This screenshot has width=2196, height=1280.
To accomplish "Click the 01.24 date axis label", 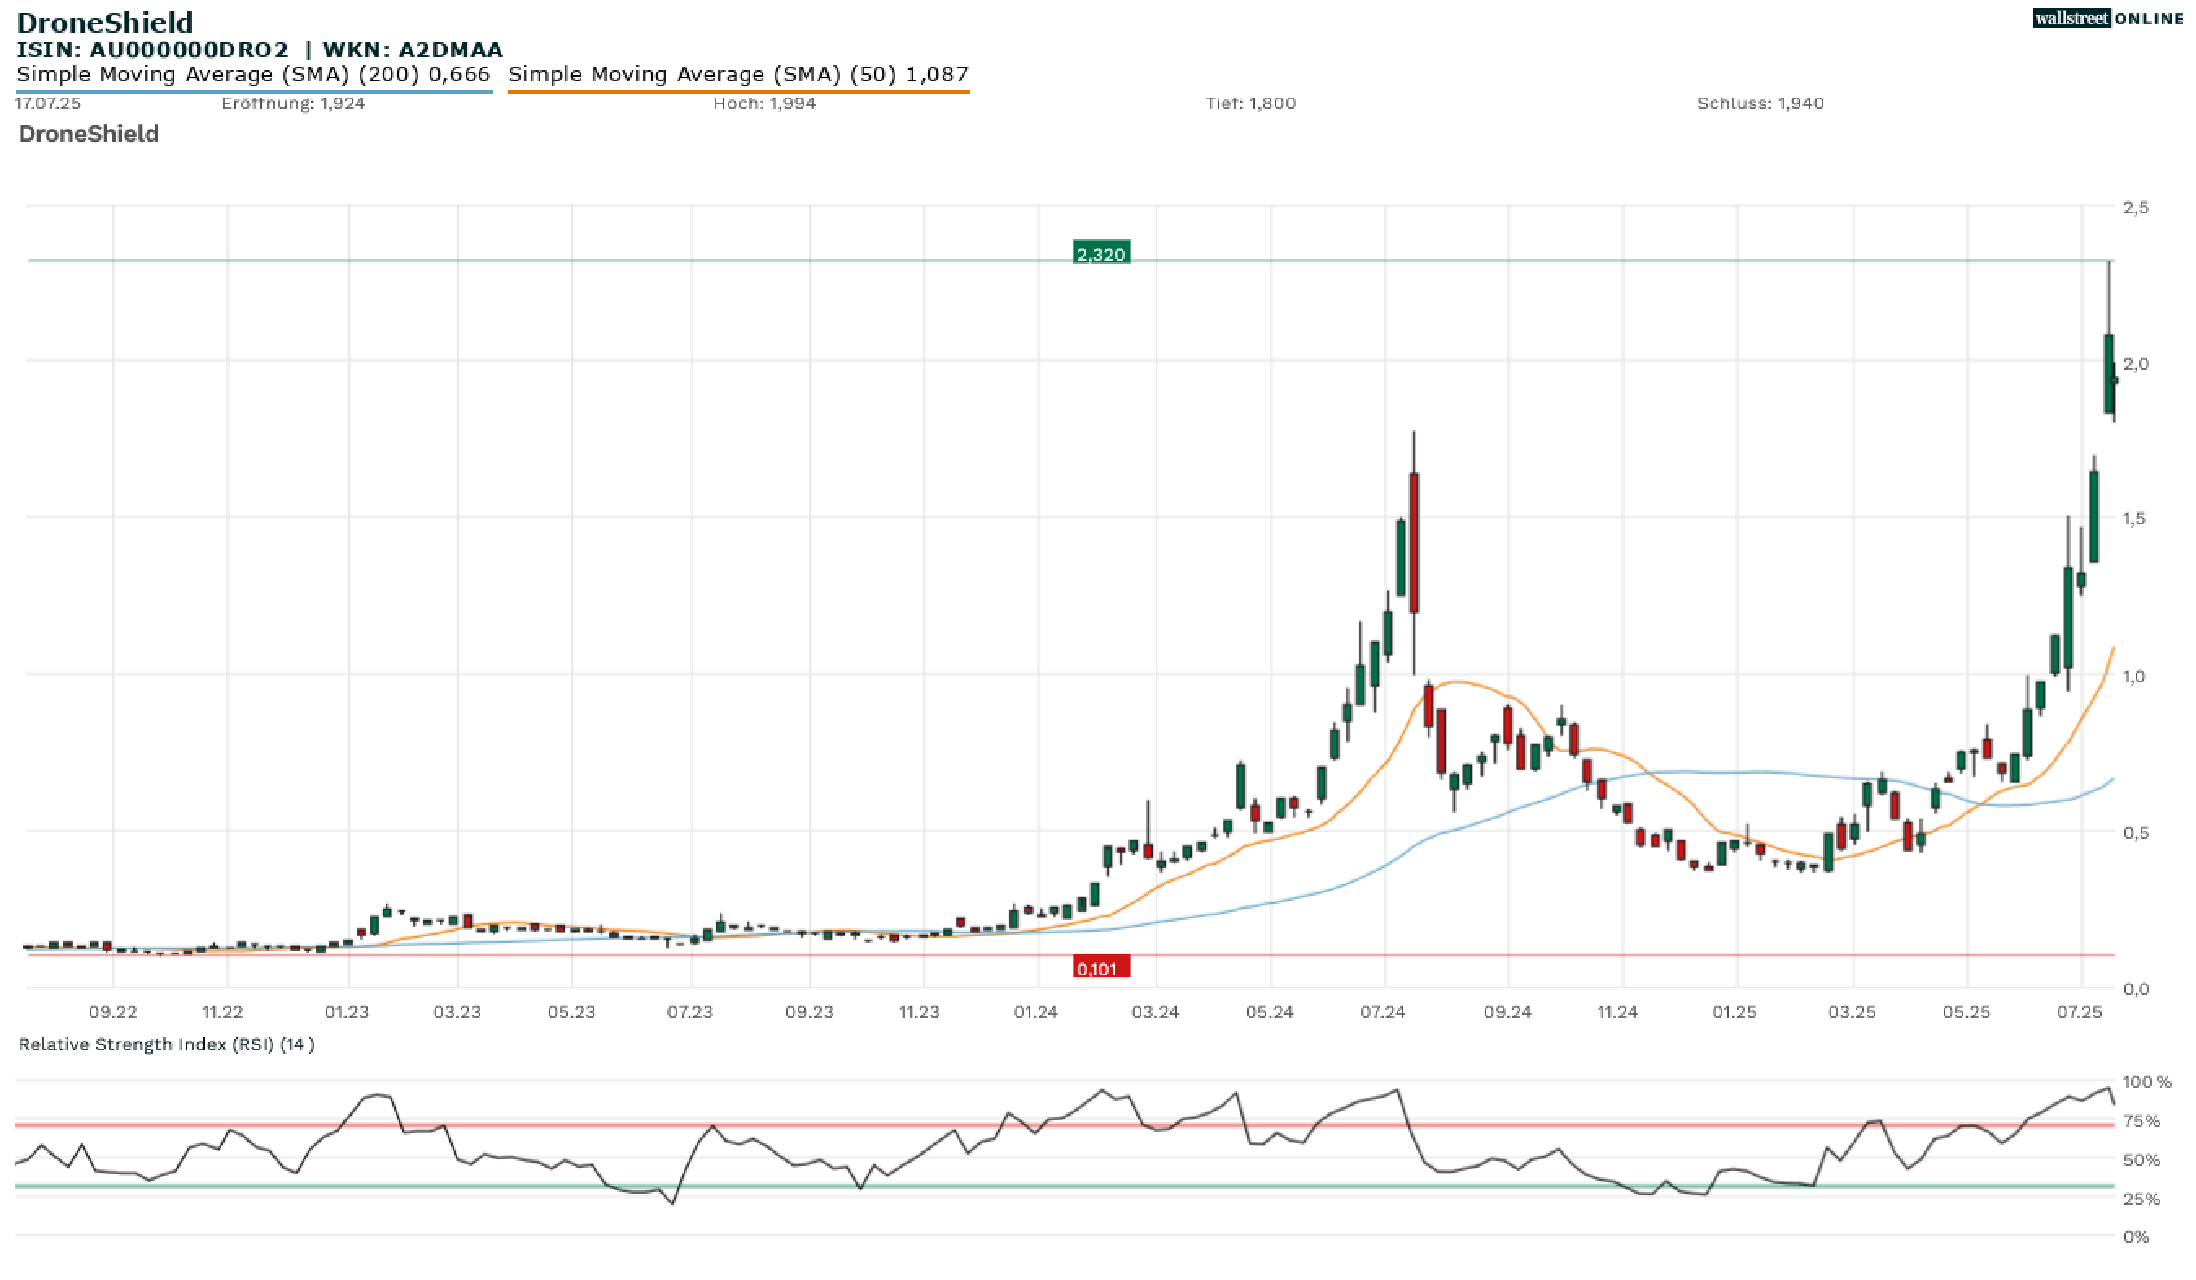I will pos(1036,1012).
